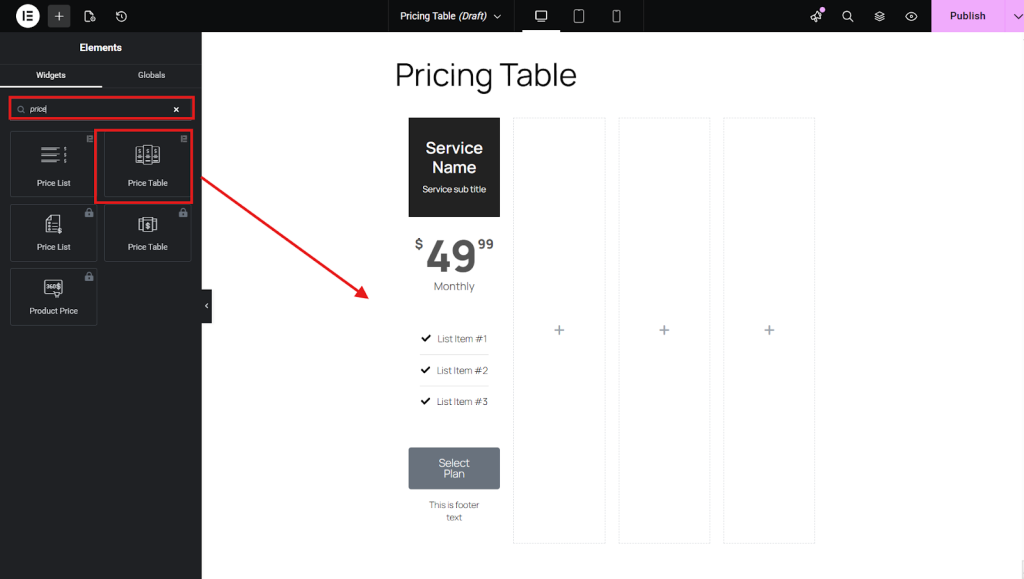Click the Publish button
Viewport: 1024px width, 579px height.
pos(967,16)
